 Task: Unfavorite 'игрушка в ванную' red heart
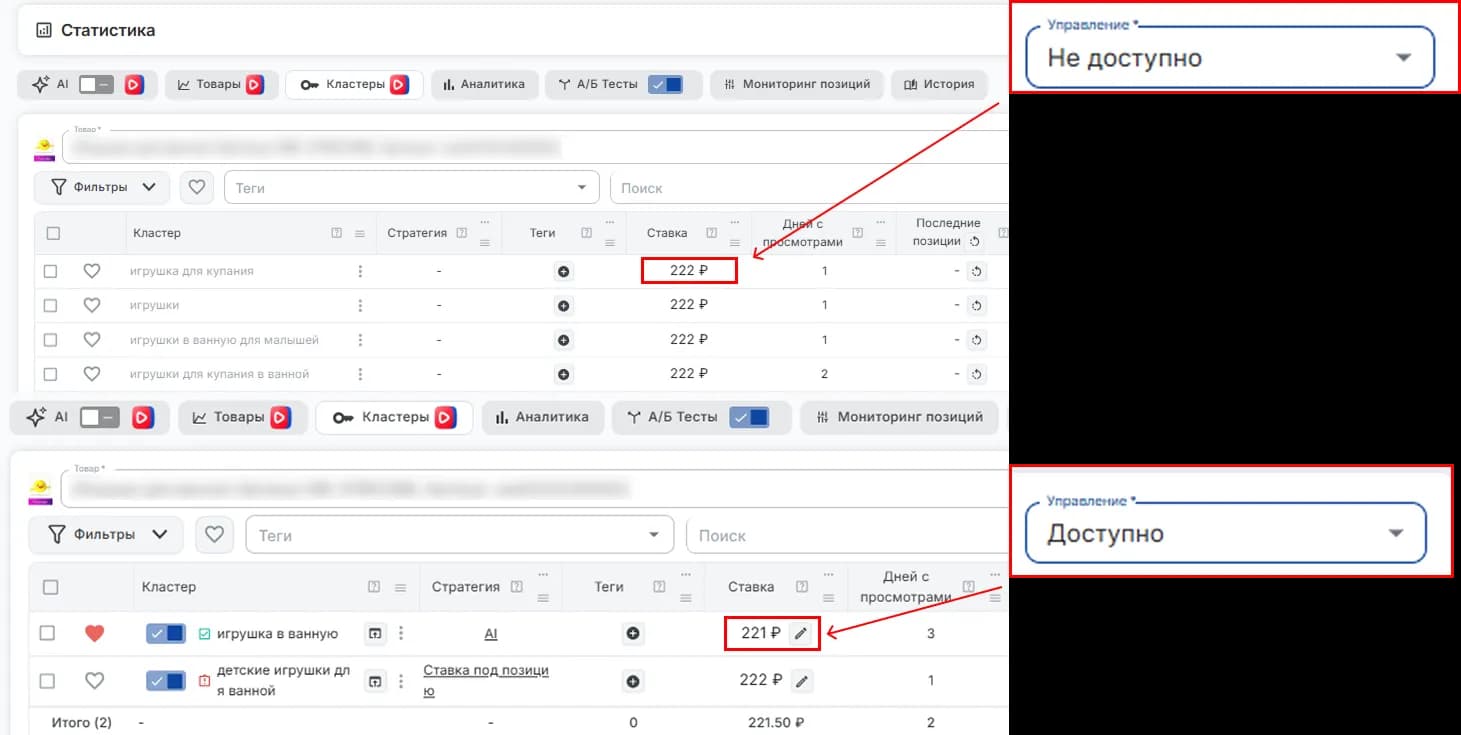point(94,633)
